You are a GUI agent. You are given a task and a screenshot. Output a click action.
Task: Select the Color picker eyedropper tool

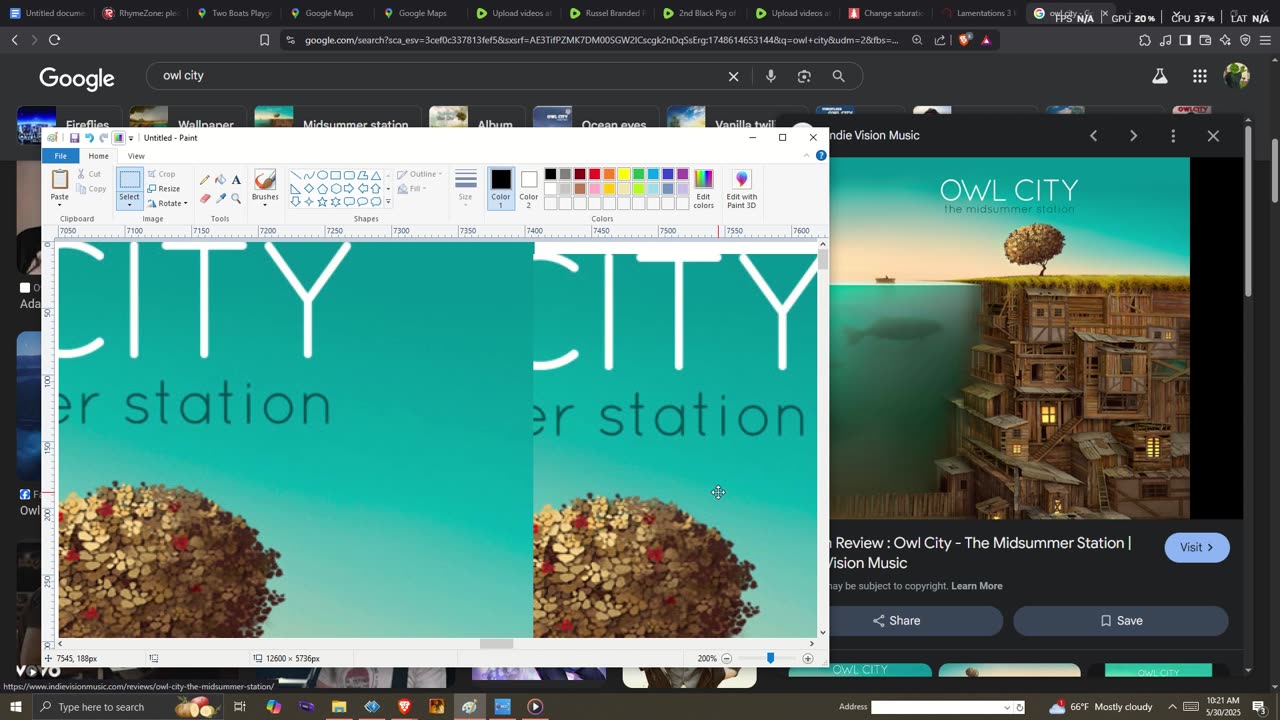[221, 198]
